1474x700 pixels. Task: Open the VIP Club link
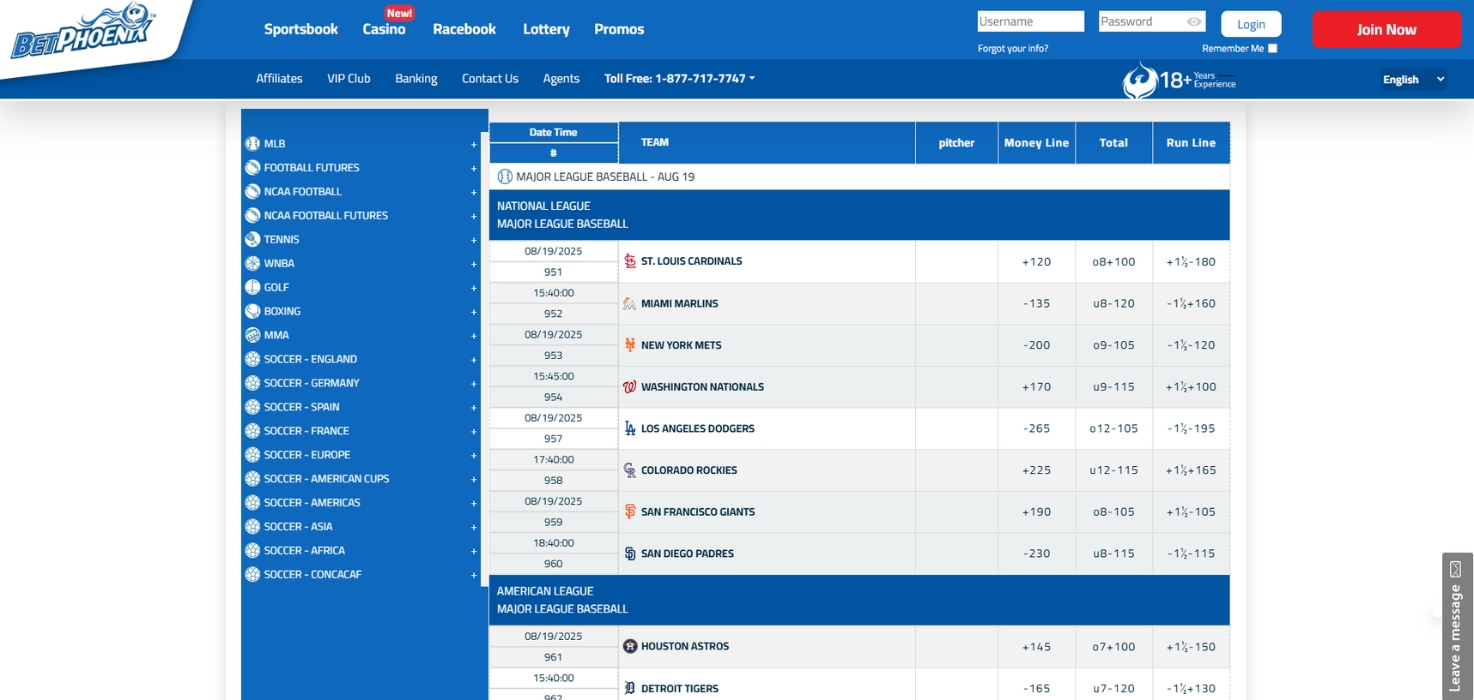click(349, 78)
